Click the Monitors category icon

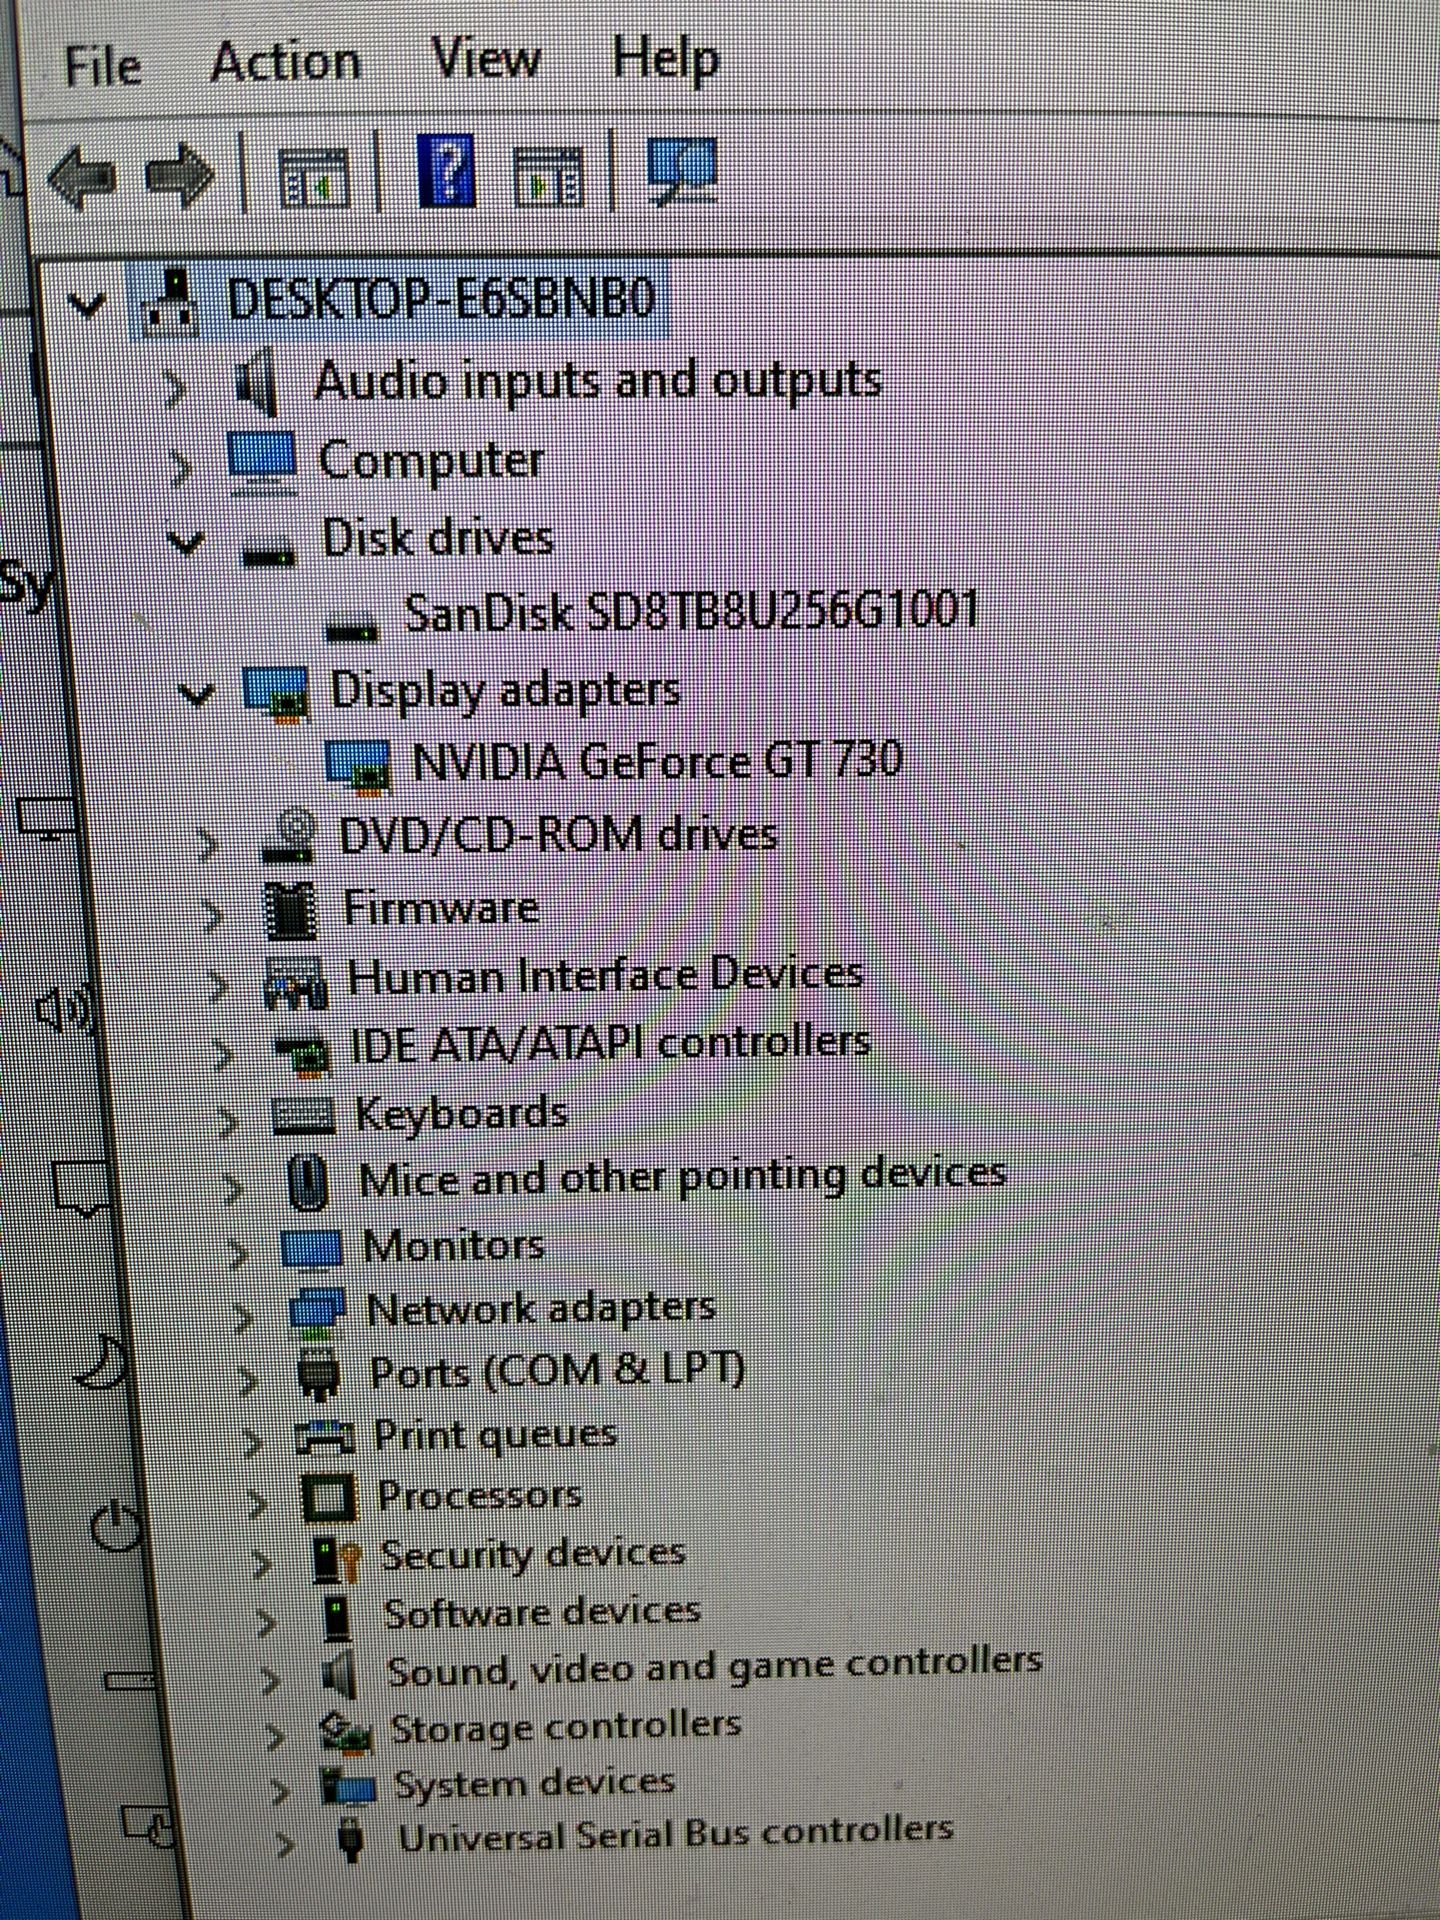pyautogui.click(x=311, y=1249)
